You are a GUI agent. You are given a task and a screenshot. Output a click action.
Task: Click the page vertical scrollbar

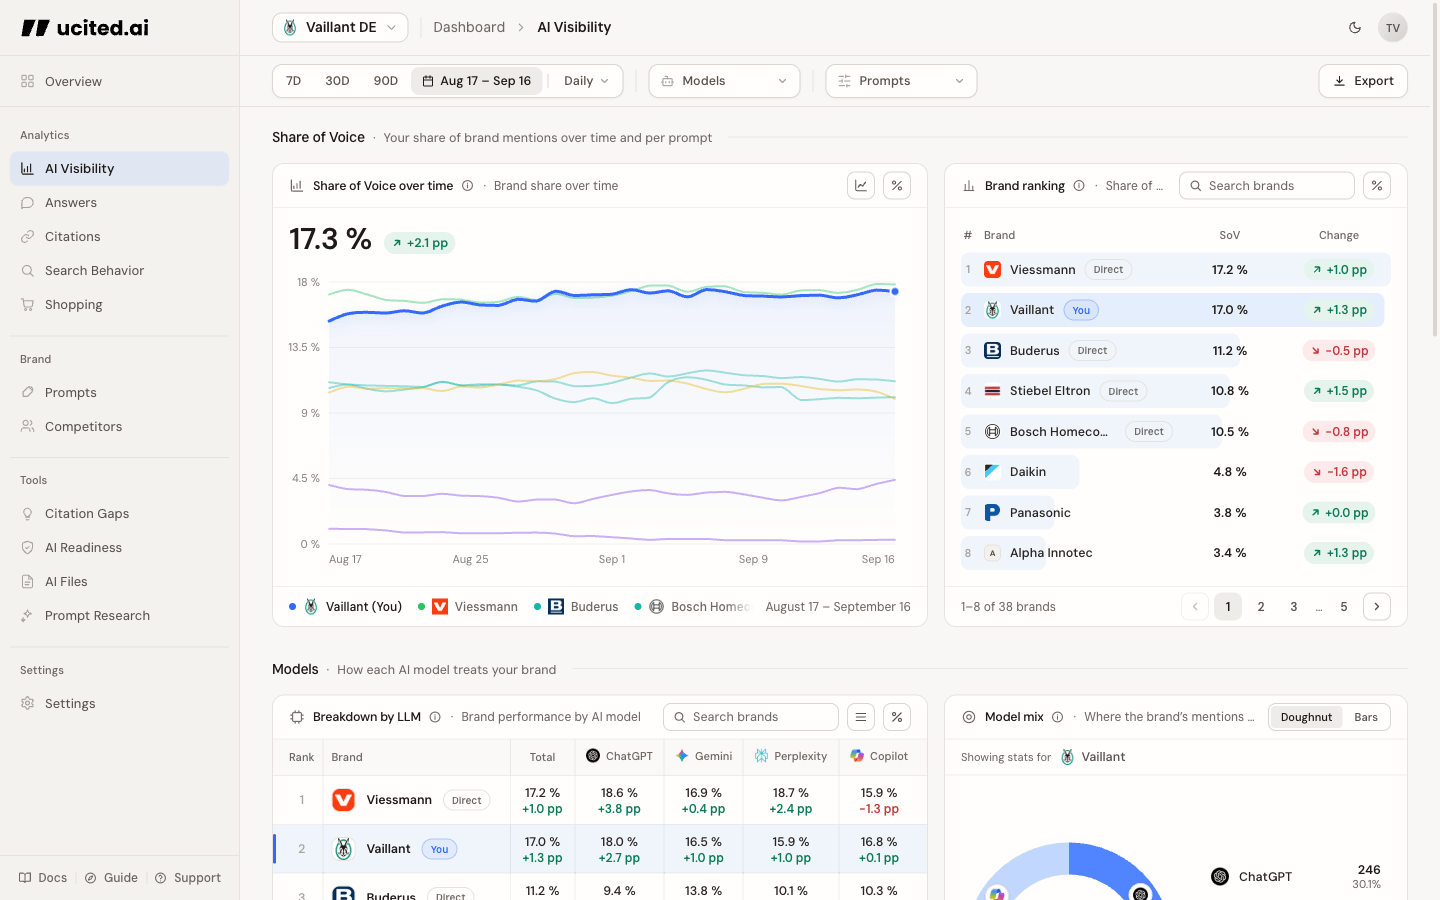(1435, 170)
